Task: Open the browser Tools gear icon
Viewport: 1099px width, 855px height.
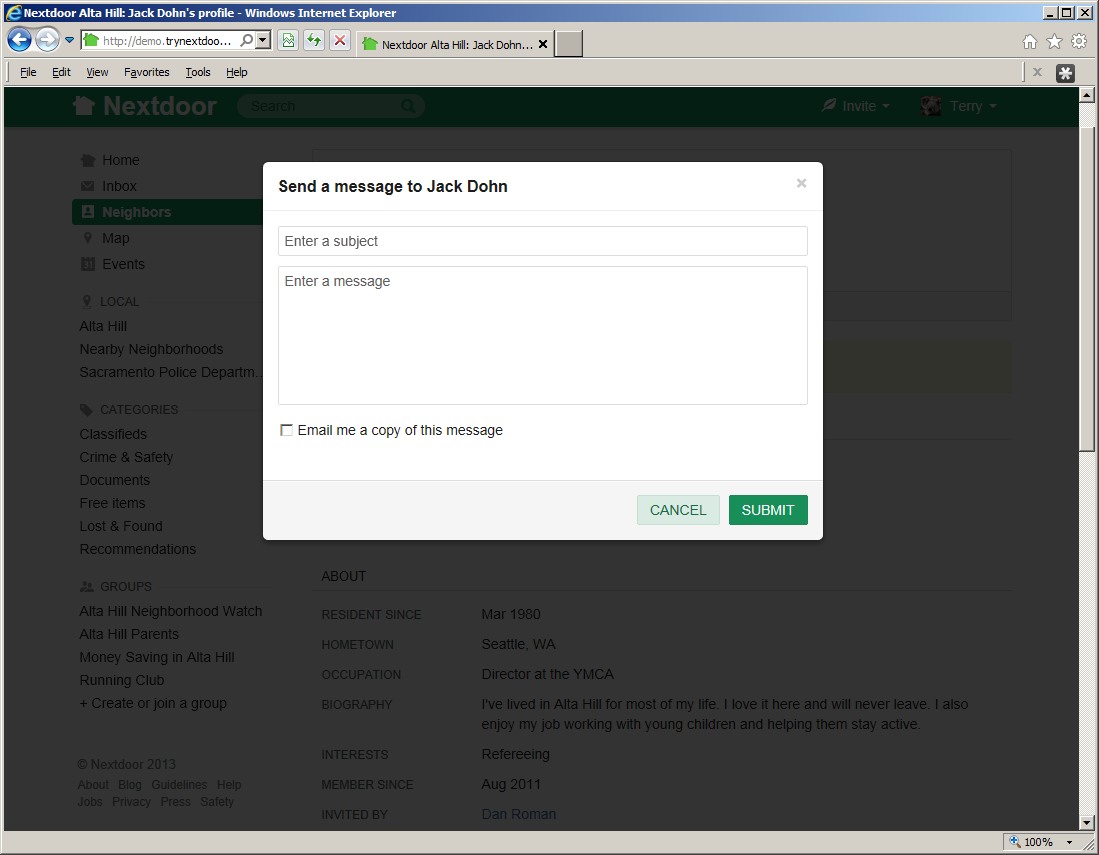Action: coord(1079,42)
